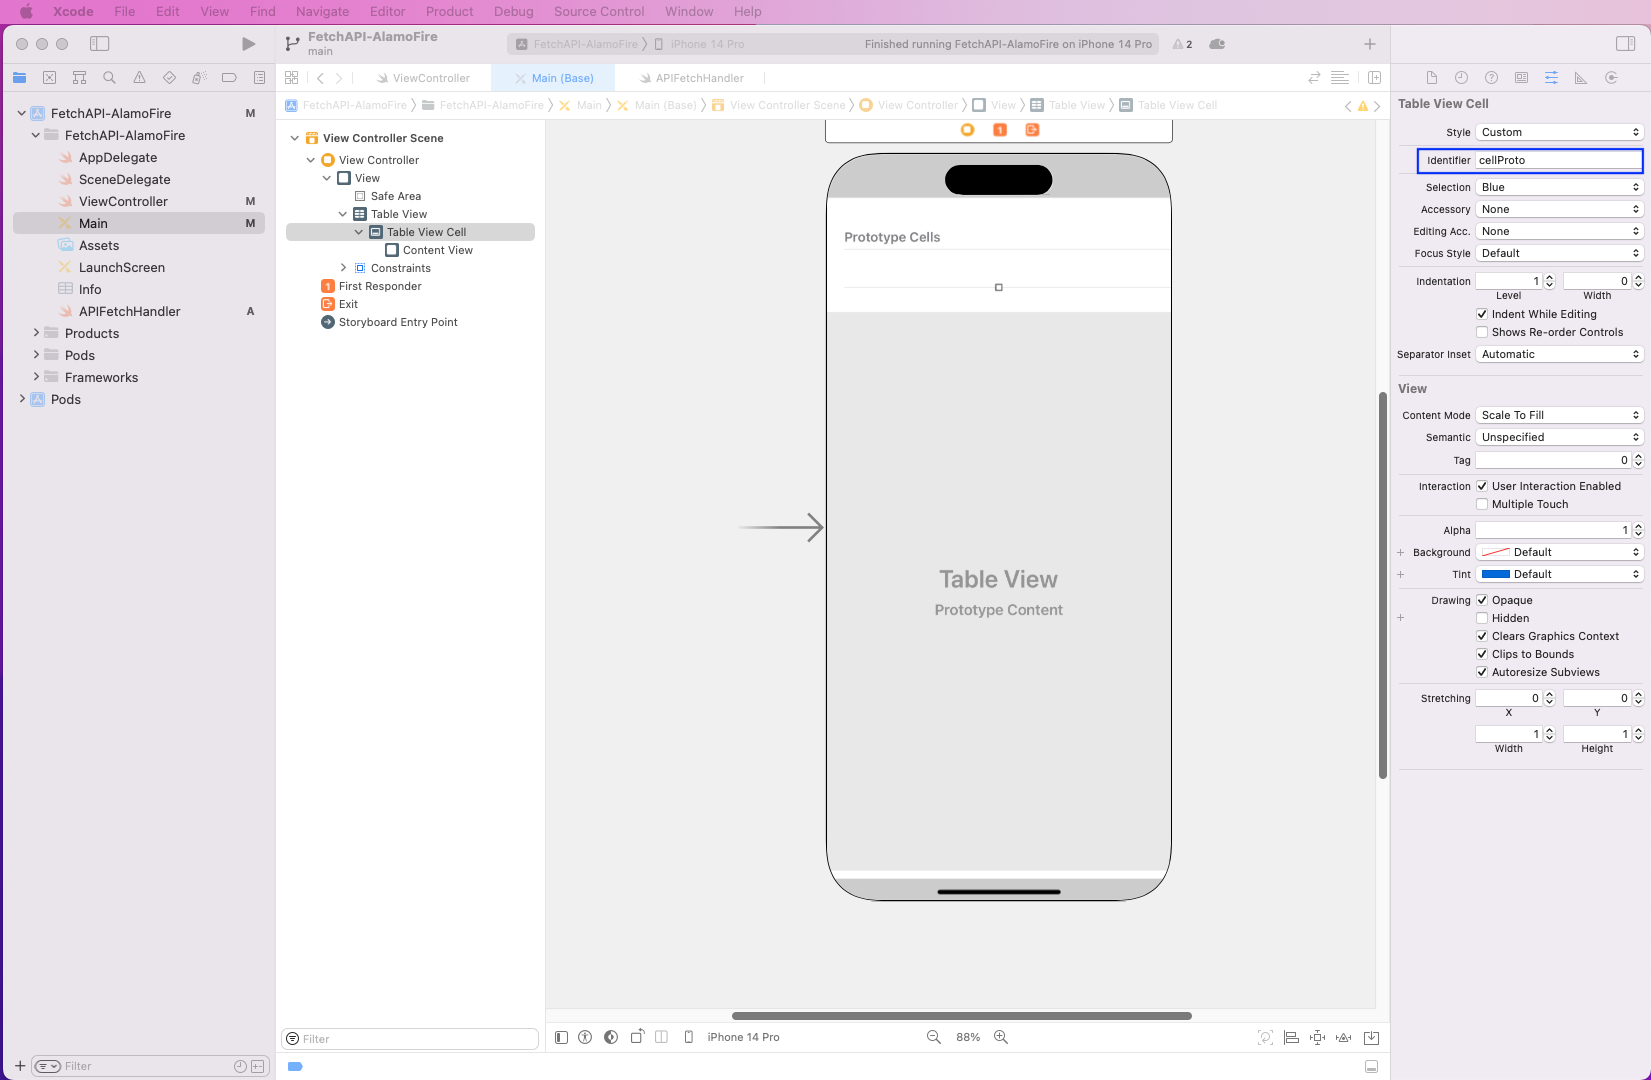The height and width of the screenshot is (1080, 1651).
Task: Click the Zoom Out magnifier on canvas
Action: pos(934,1037)
